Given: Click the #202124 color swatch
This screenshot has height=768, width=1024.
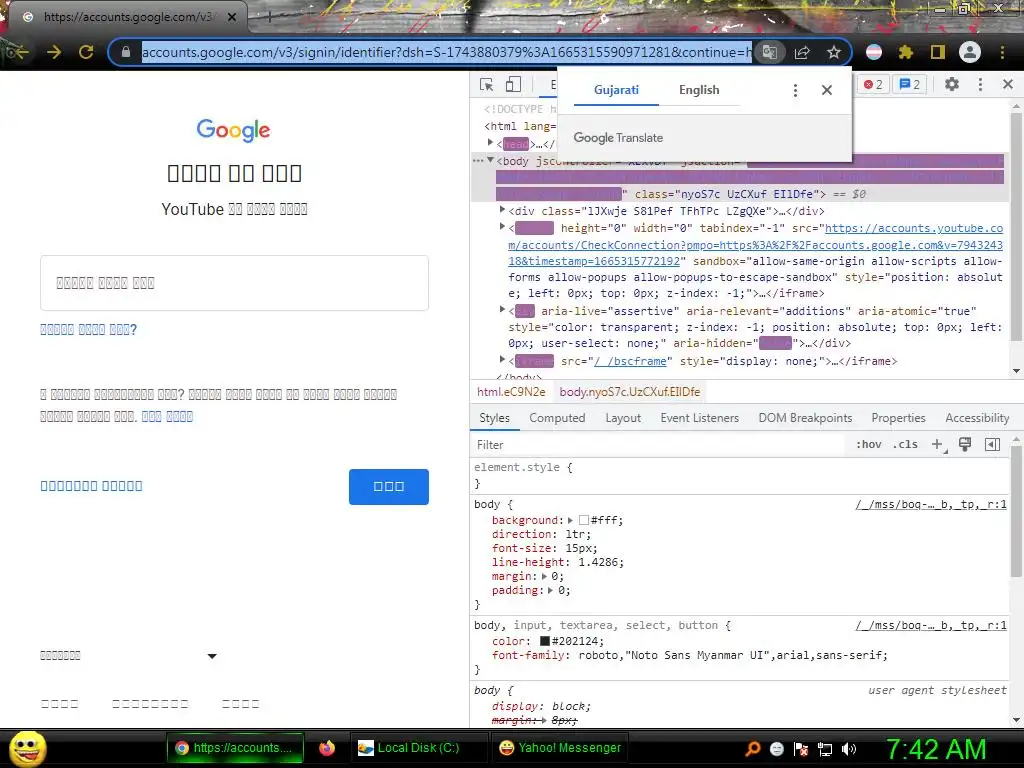Looking at the screenshot, I should [x=545, y=641].
